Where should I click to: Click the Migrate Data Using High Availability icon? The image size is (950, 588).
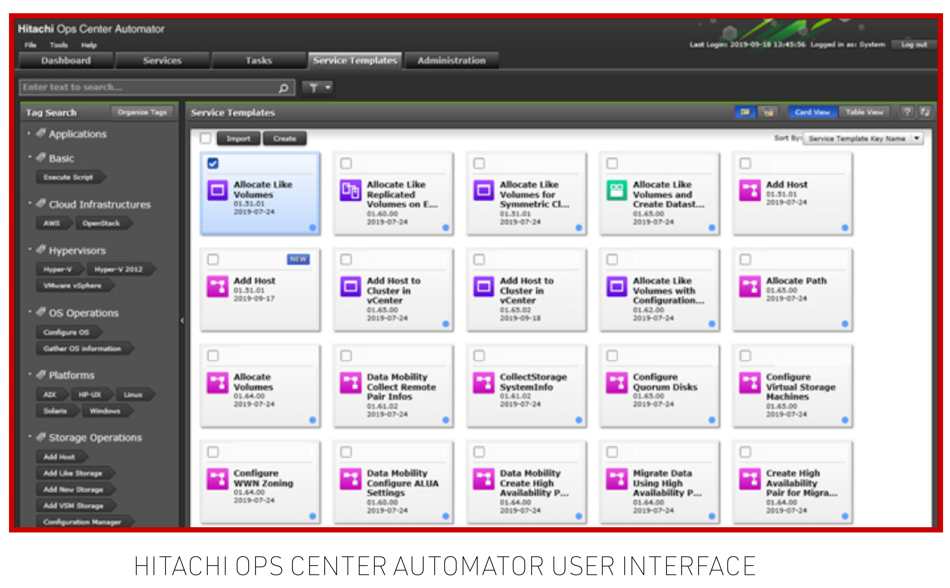617,479
